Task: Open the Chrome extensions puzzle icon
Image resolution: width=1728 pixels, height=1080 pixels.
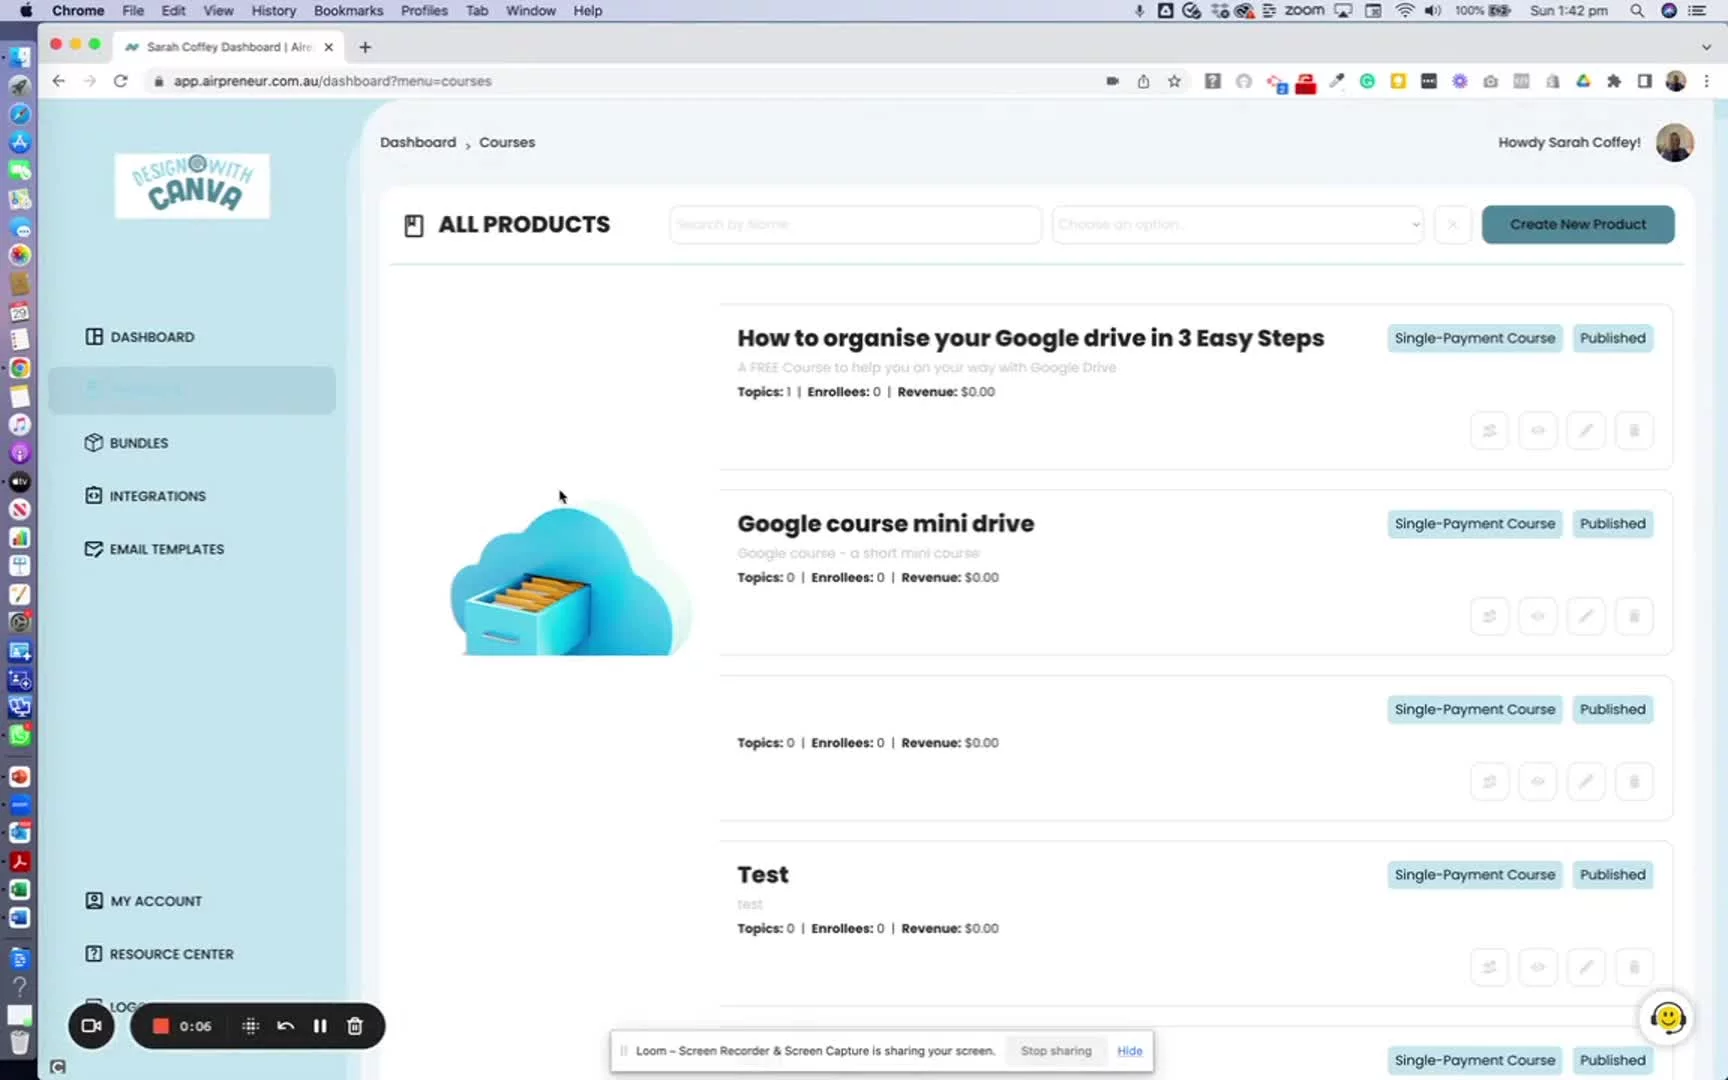Action: point(1614,81)
